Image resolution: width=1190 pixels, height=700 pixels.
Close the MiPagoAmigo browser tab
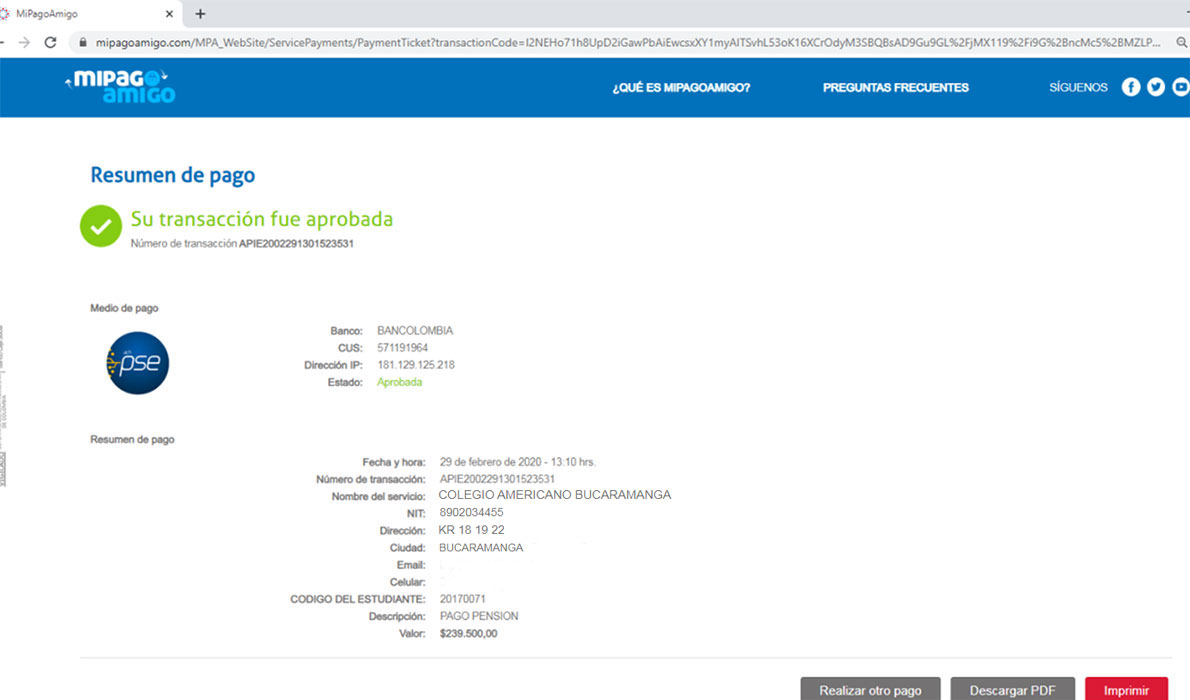[x=169, y=14]
